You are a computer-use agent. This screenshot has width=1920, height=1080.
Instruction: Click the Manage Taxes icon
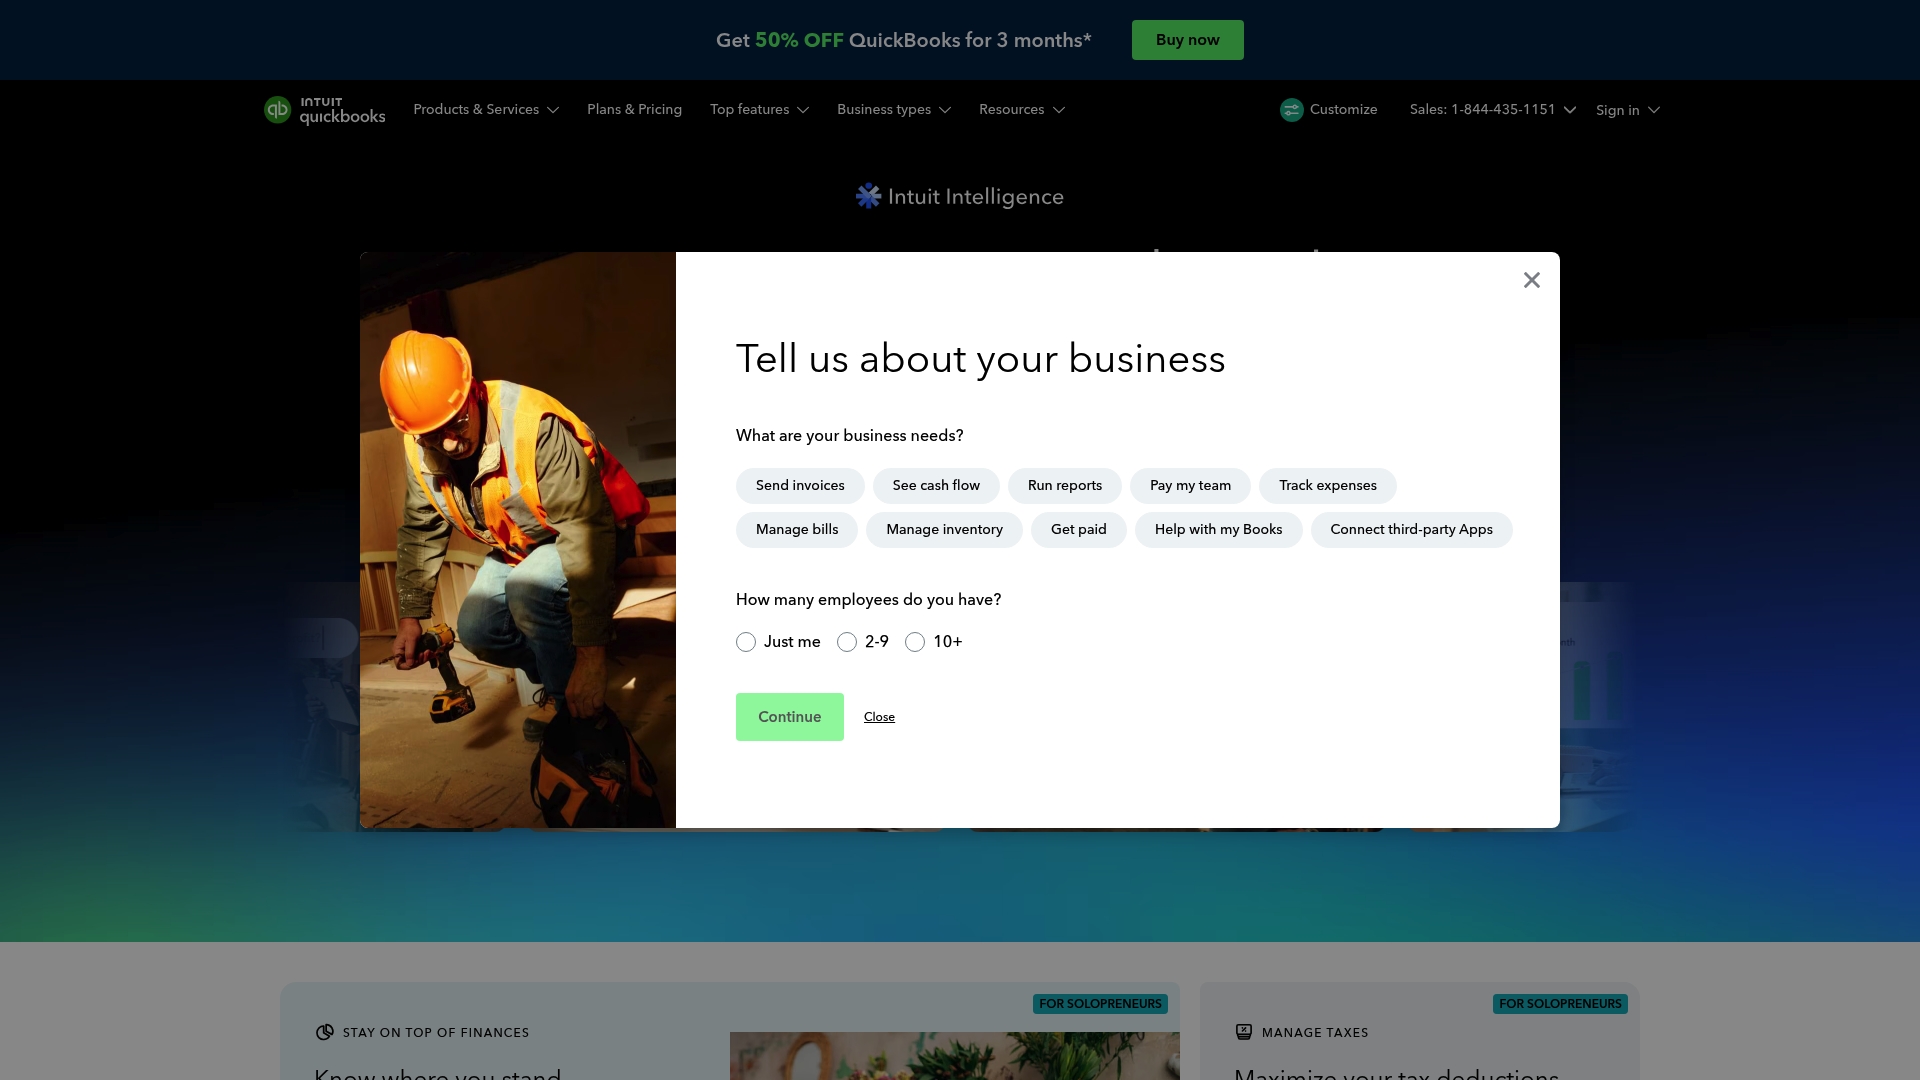coord(1243,1032)
